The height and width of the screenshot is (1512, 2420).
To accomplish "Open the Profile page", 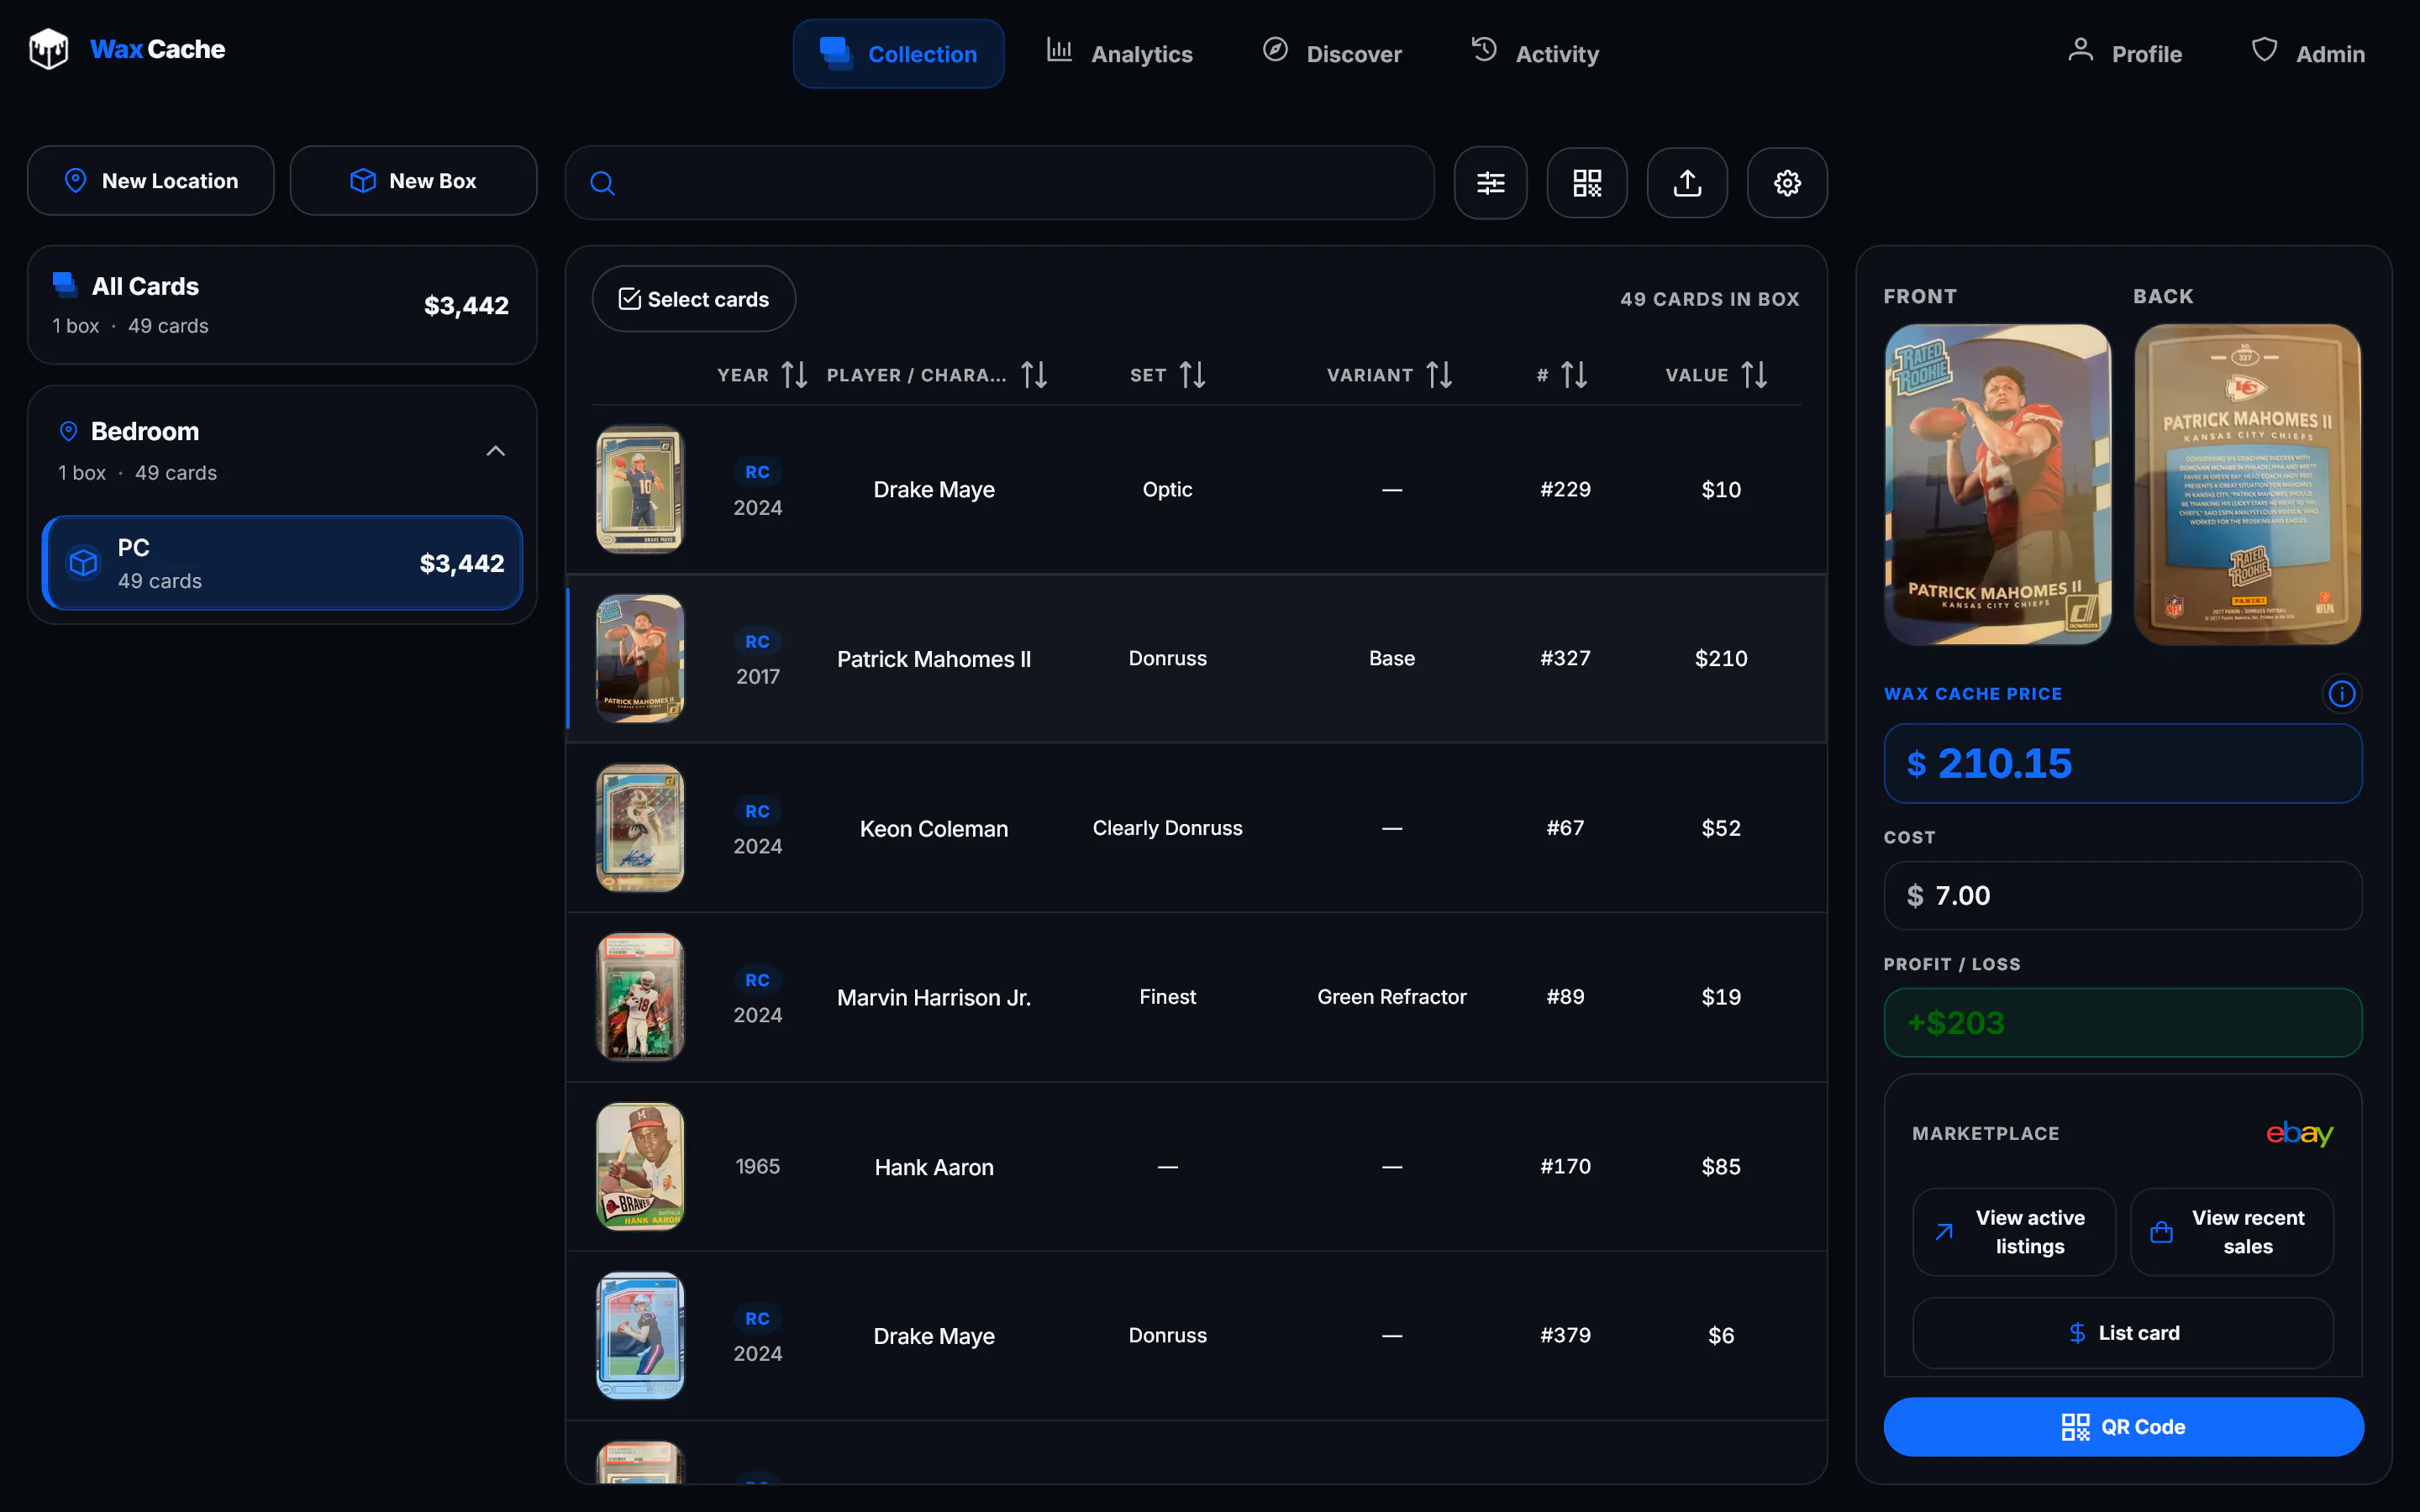I will click(x=2125, y=54).
